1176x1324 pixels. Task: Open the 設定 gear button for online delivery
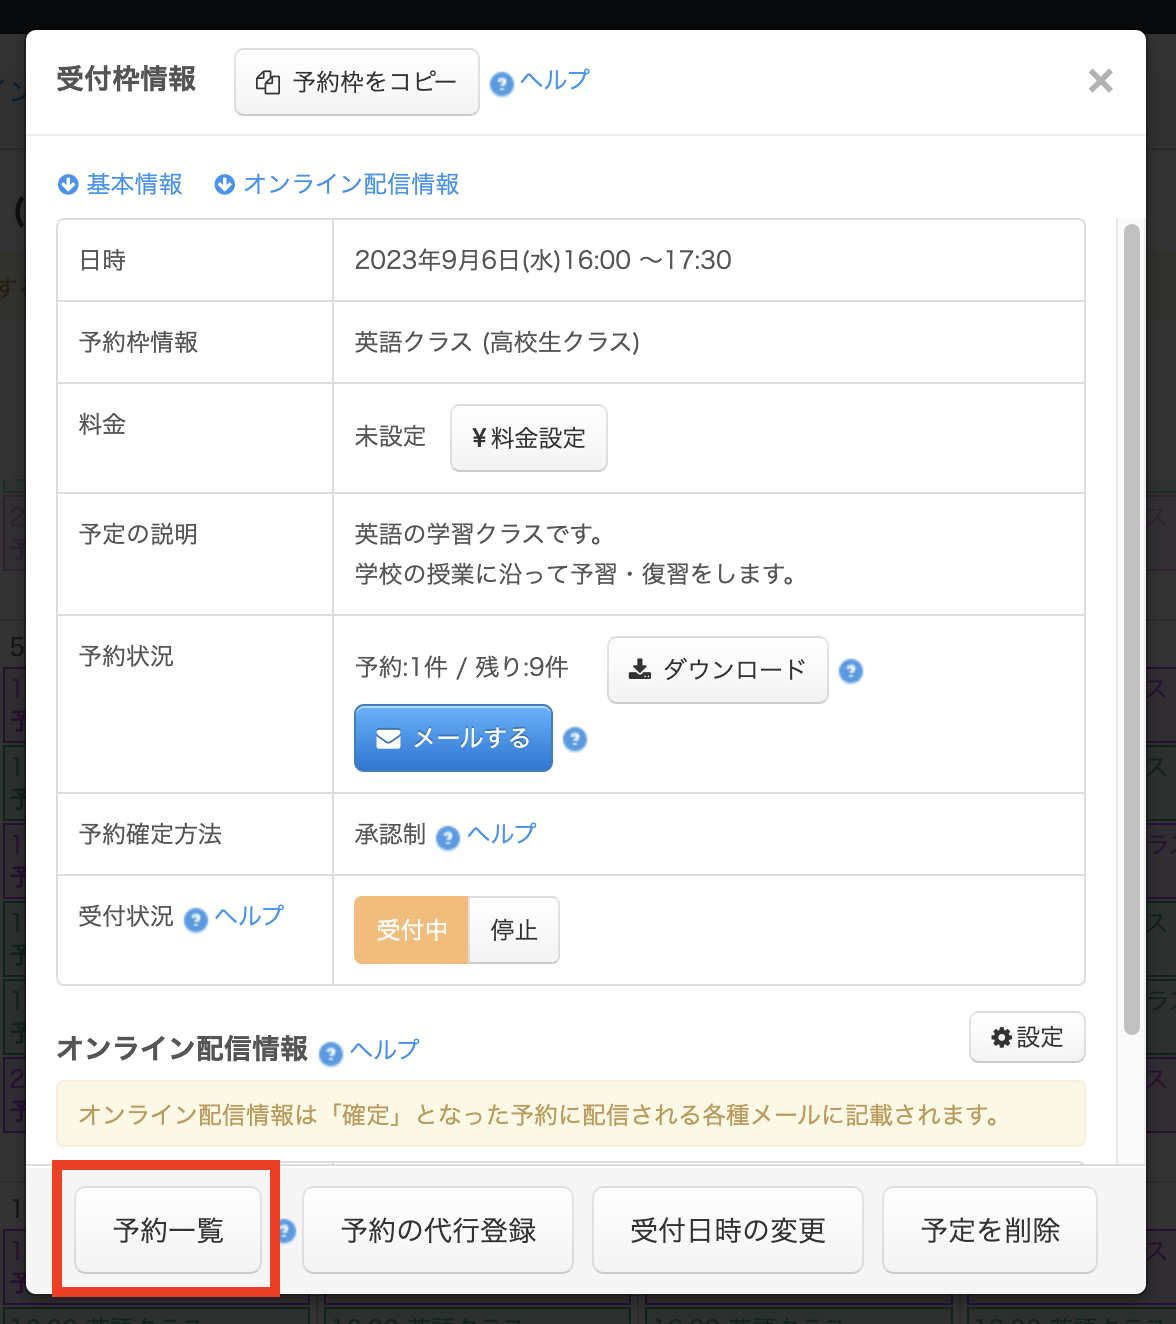click(x=1027, y=1037)
